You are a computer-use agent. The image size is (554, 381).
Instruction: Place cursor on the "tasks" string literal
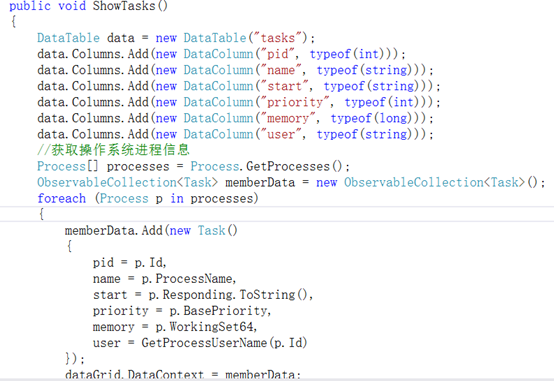click(278, 38)
